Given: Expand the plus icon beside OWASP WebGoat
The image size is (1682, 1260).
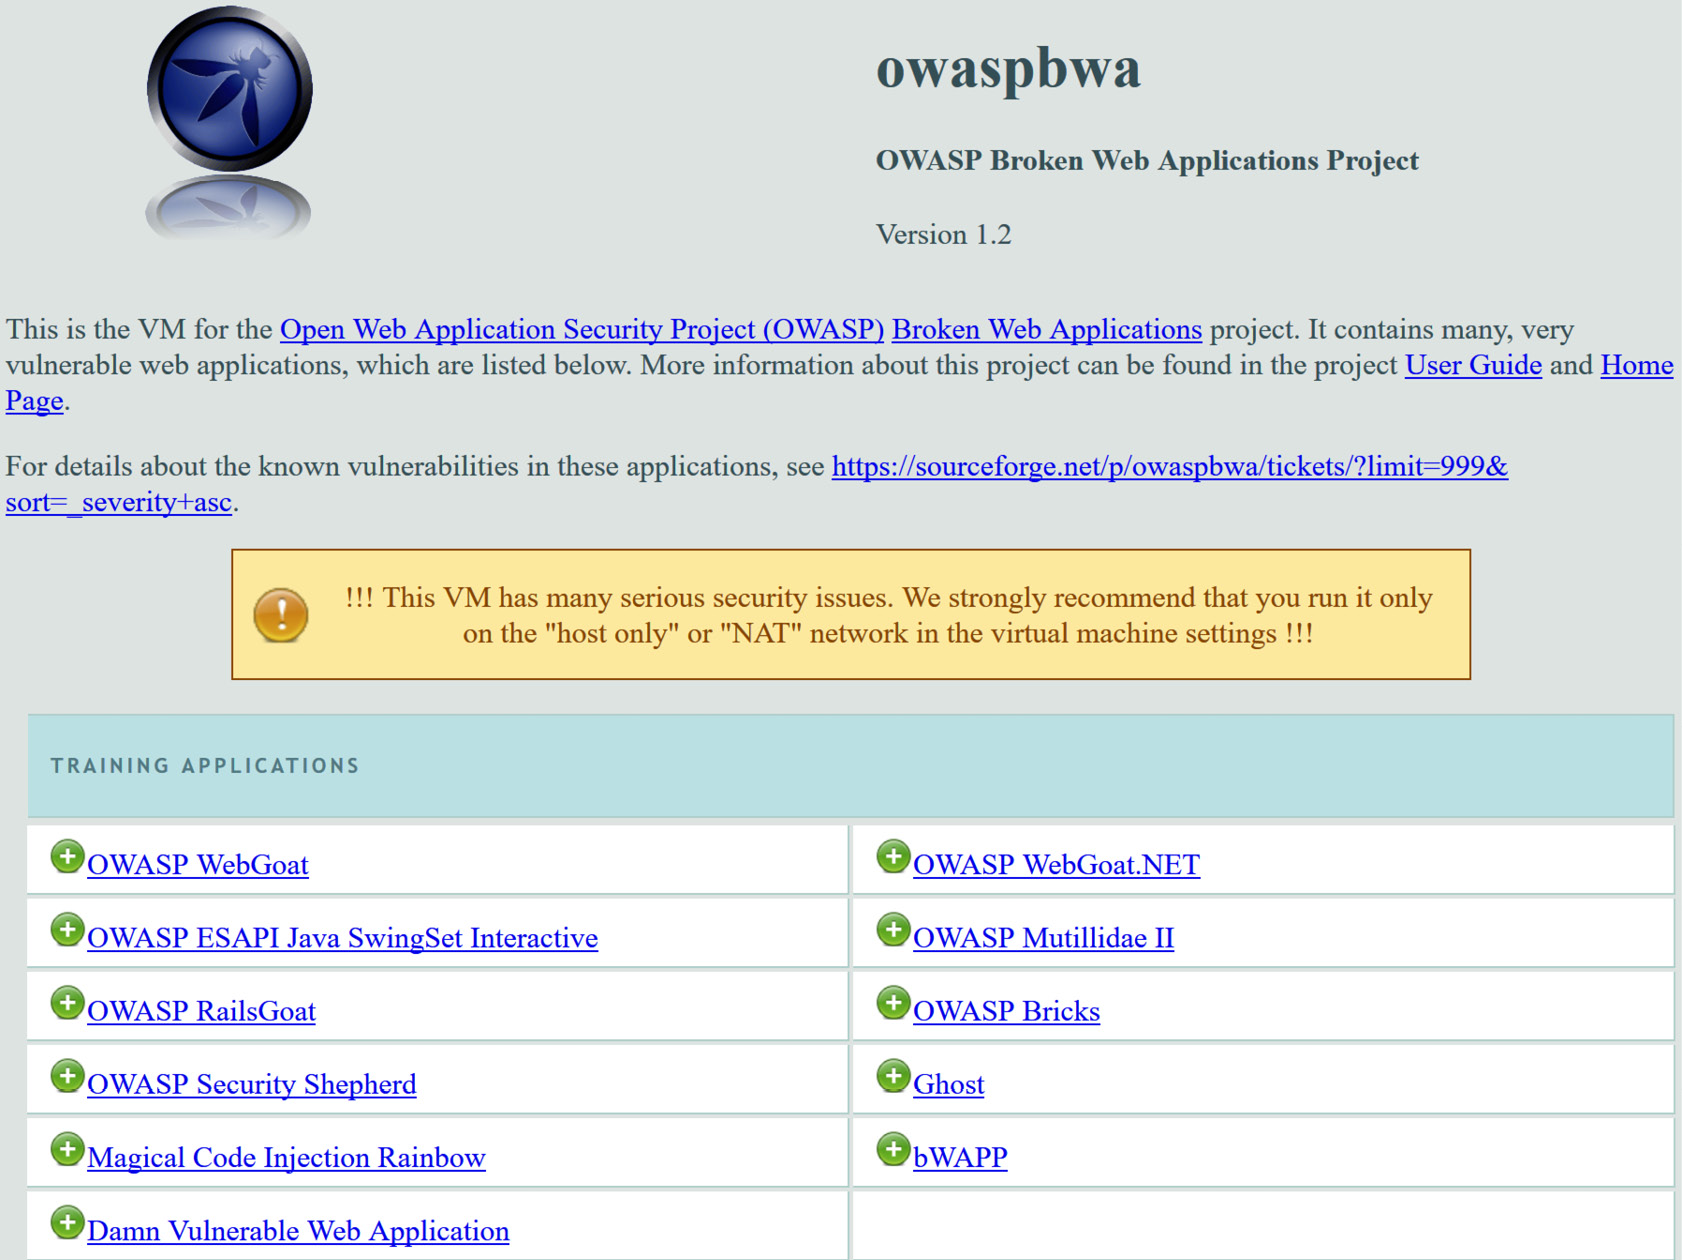Looking at the screenshot, I should (x=67, y=857).
